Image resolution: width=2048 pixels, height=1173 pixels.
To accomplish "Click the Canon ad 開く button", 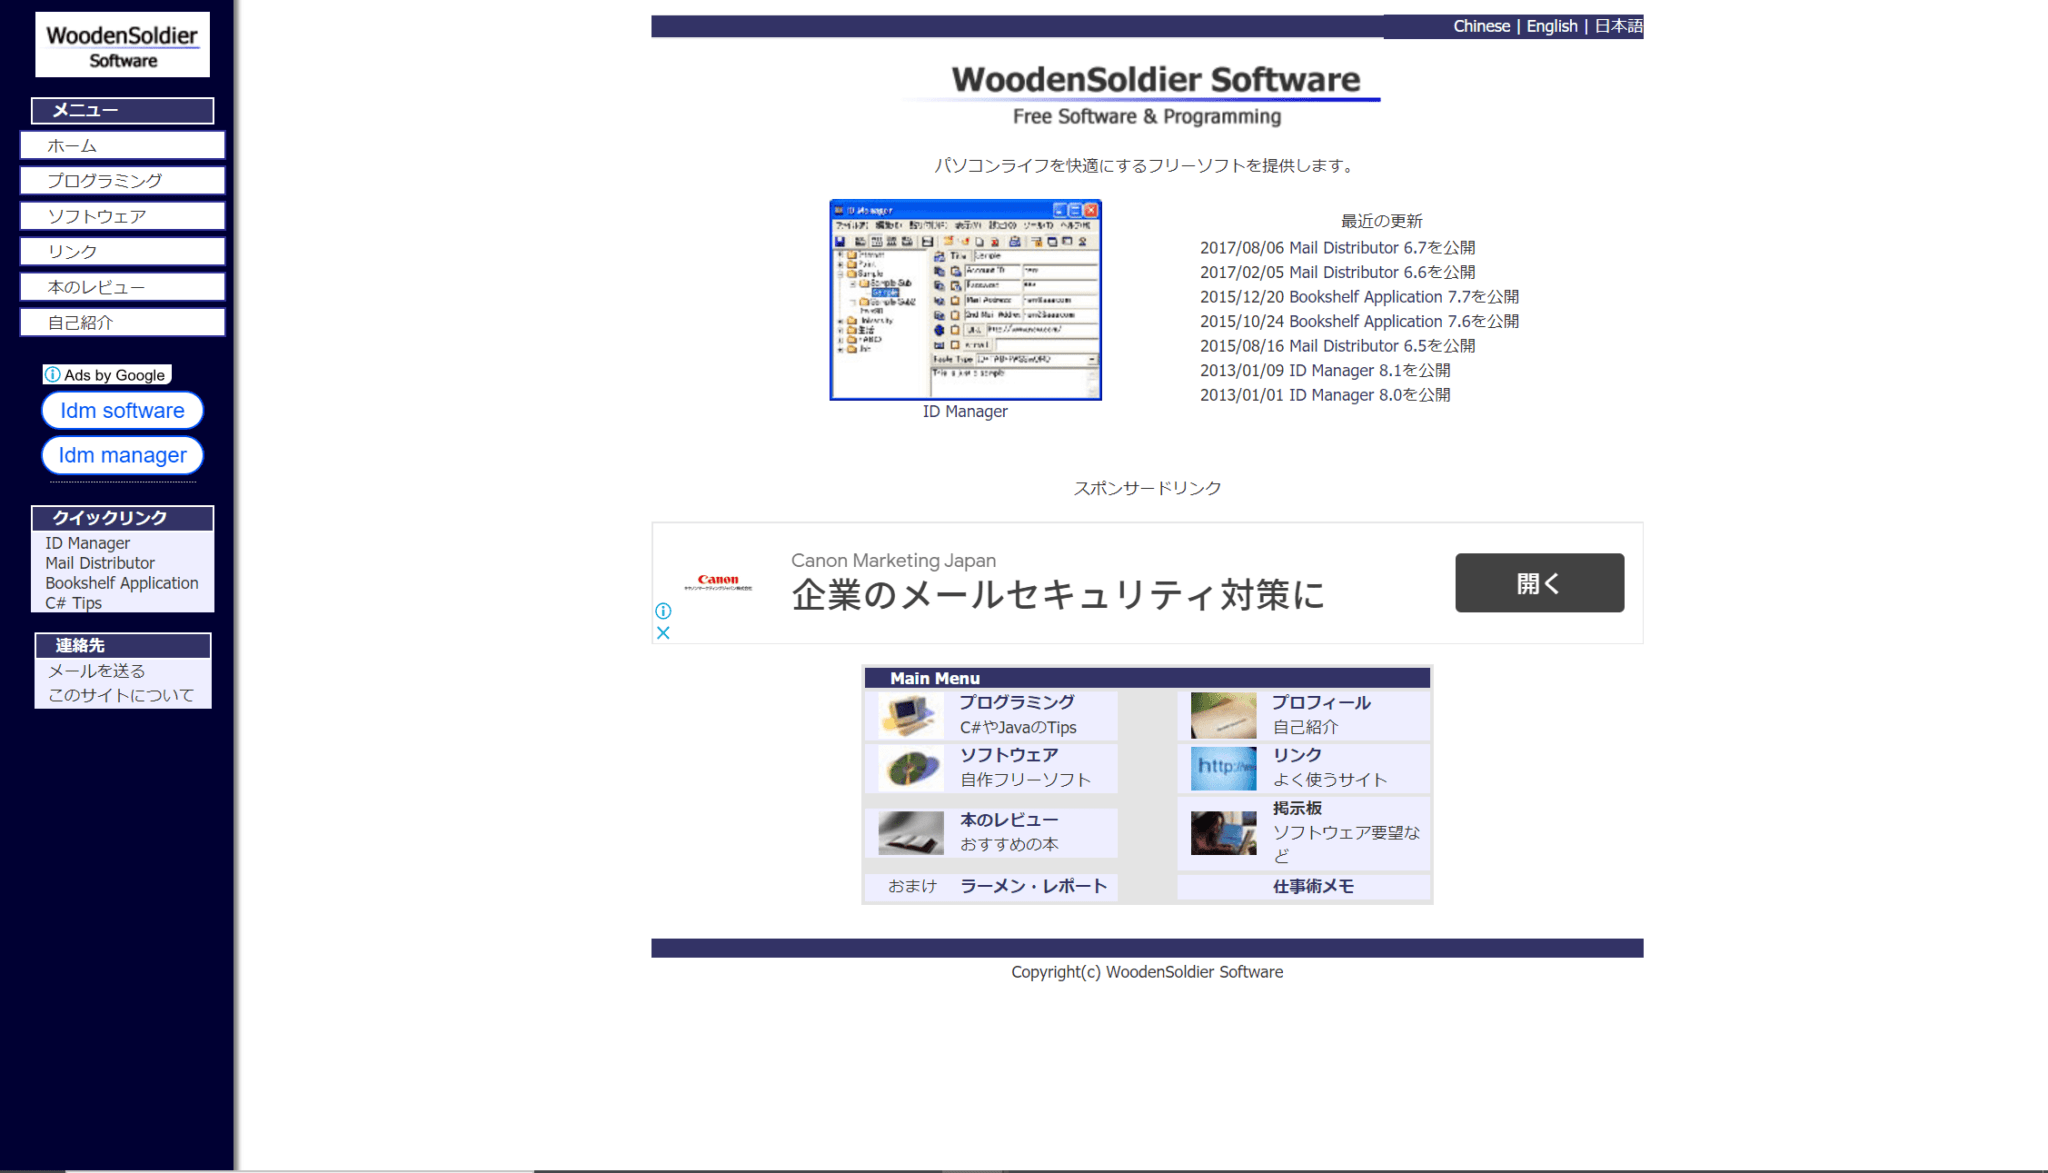I will 1539,583.
